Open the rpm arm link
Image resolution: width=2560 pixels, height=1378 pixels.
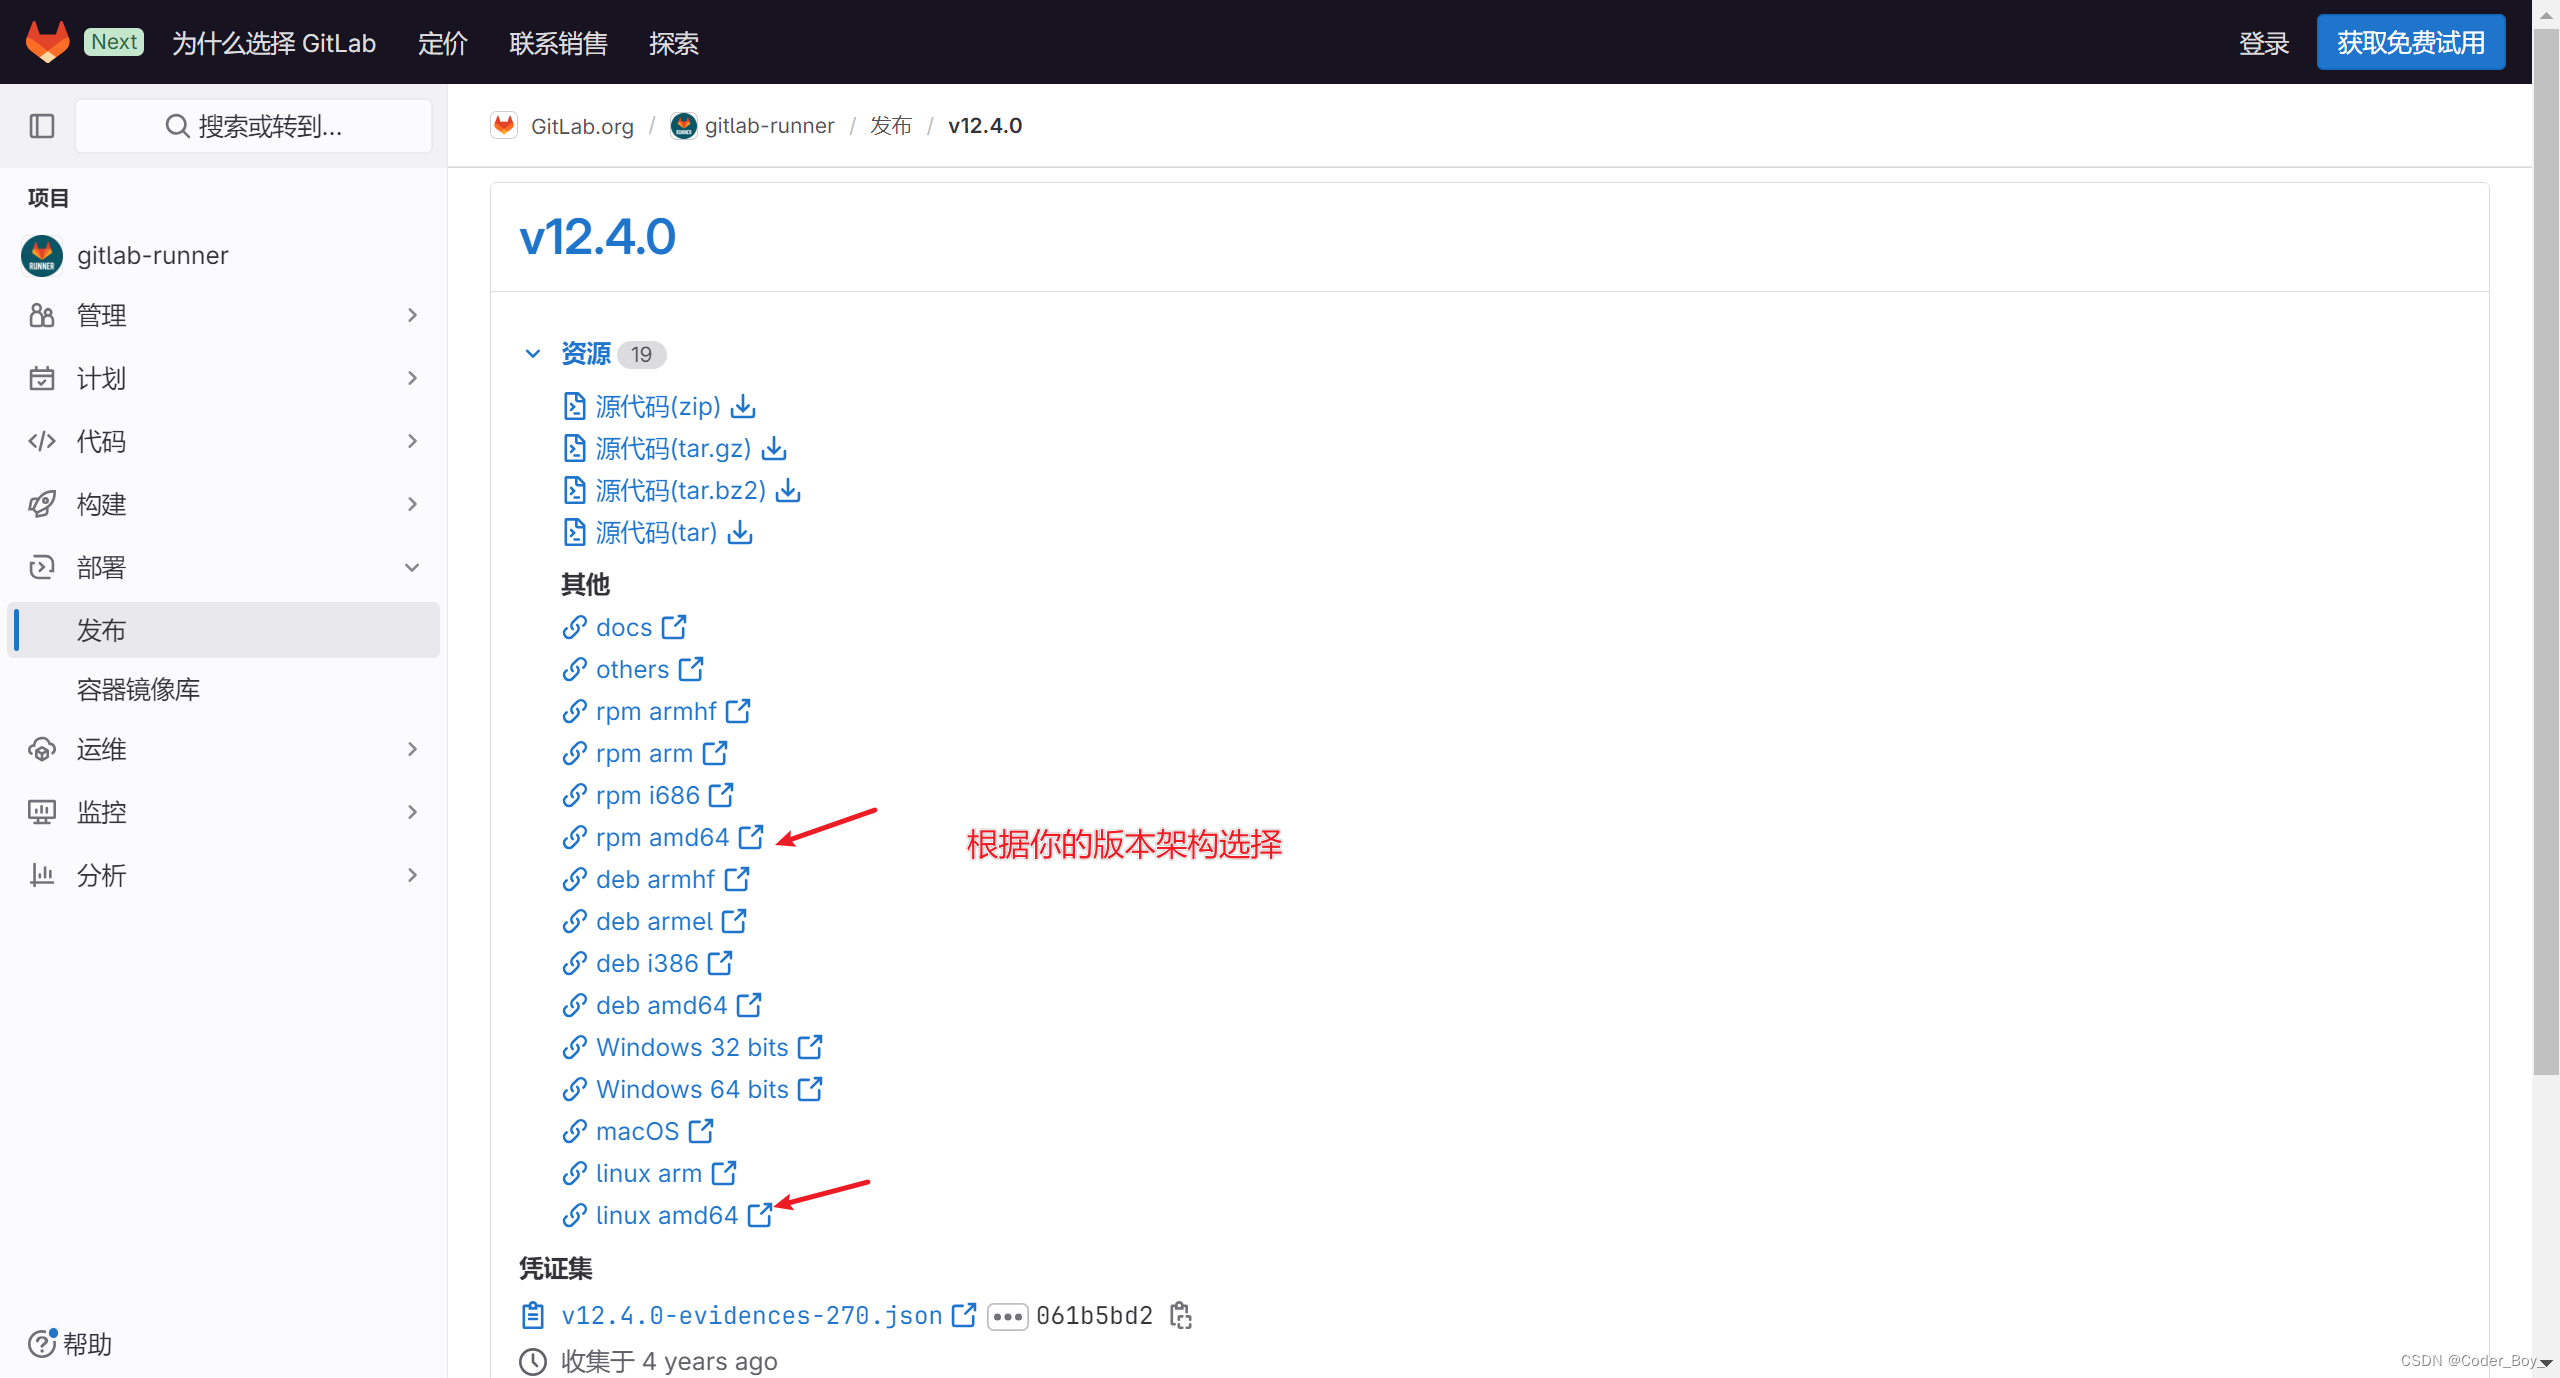[644, 753]
